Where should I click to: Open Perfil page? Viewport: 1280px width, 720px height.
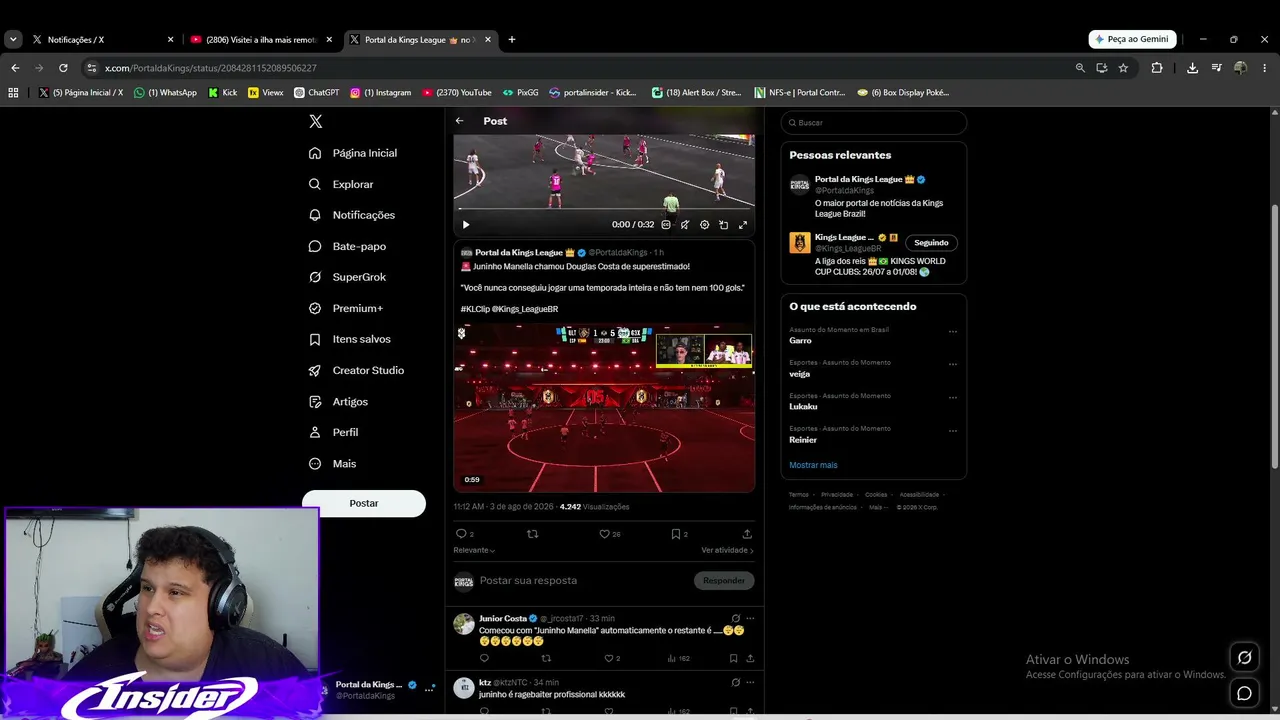pyautogui.click(x=334, y=432)
